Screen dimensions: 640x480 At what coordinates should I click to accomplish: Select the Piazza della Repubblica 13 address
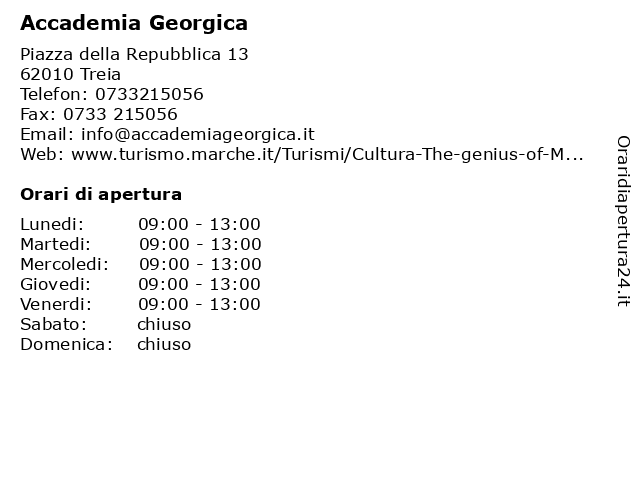coord(134,54)
